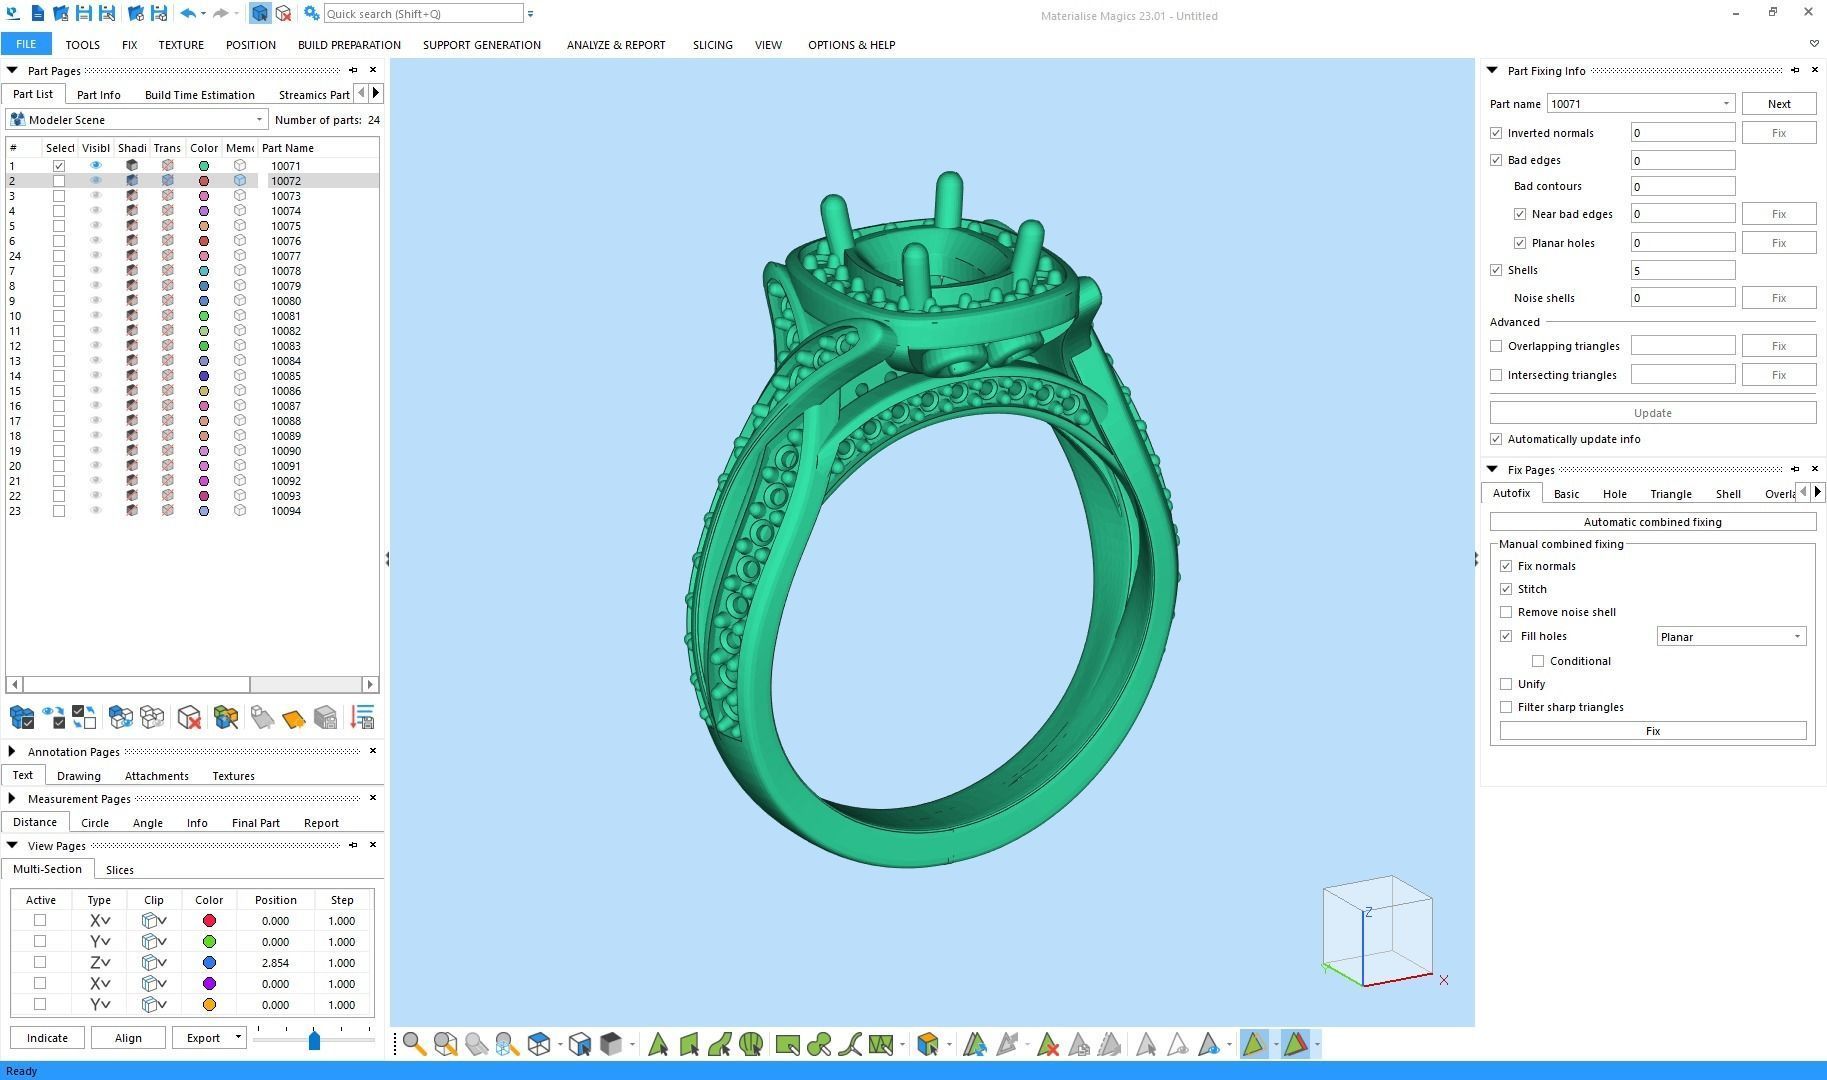Image resolution: width=1827 pixels, height=1080 pixels.
Task: Click the sort and save list icon
Action: tap(362, 717)
